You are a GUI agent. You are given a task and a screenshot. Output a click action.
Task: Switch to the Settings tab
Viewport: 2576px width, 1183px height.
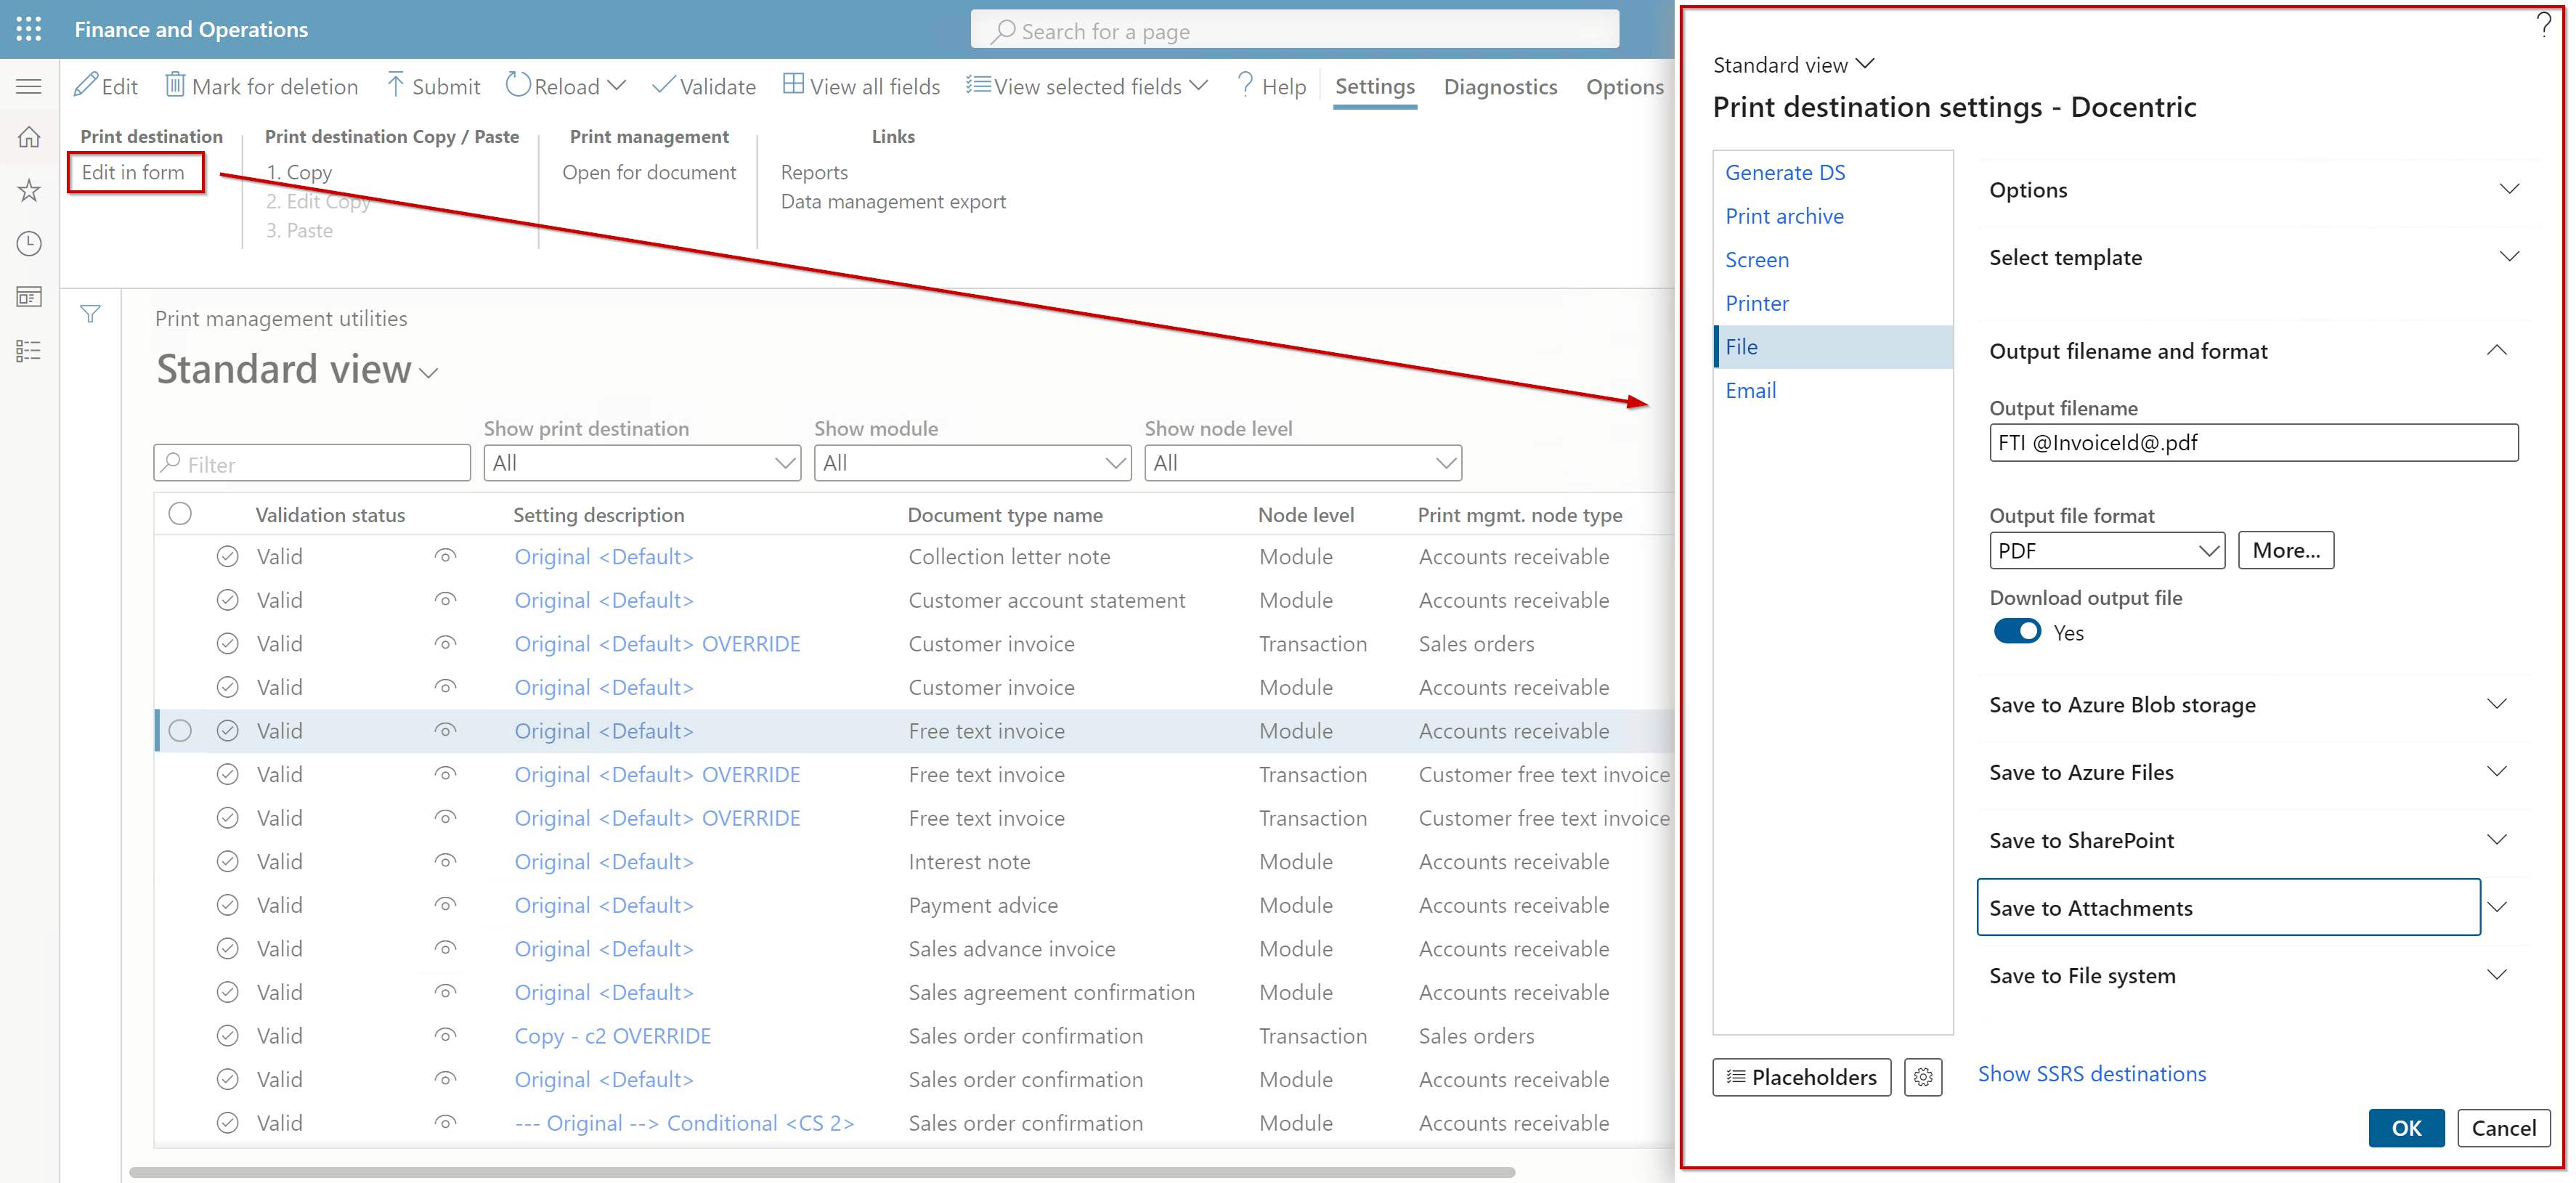(x=1375, y=86)
